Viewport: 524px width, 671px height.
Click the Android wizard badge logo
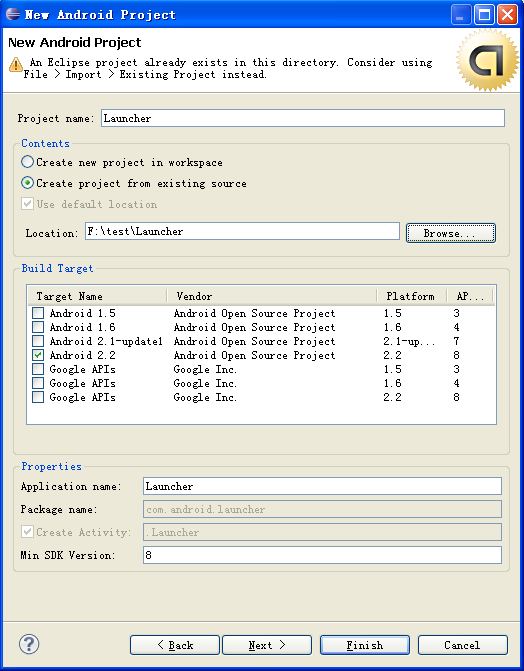point(487,59)
